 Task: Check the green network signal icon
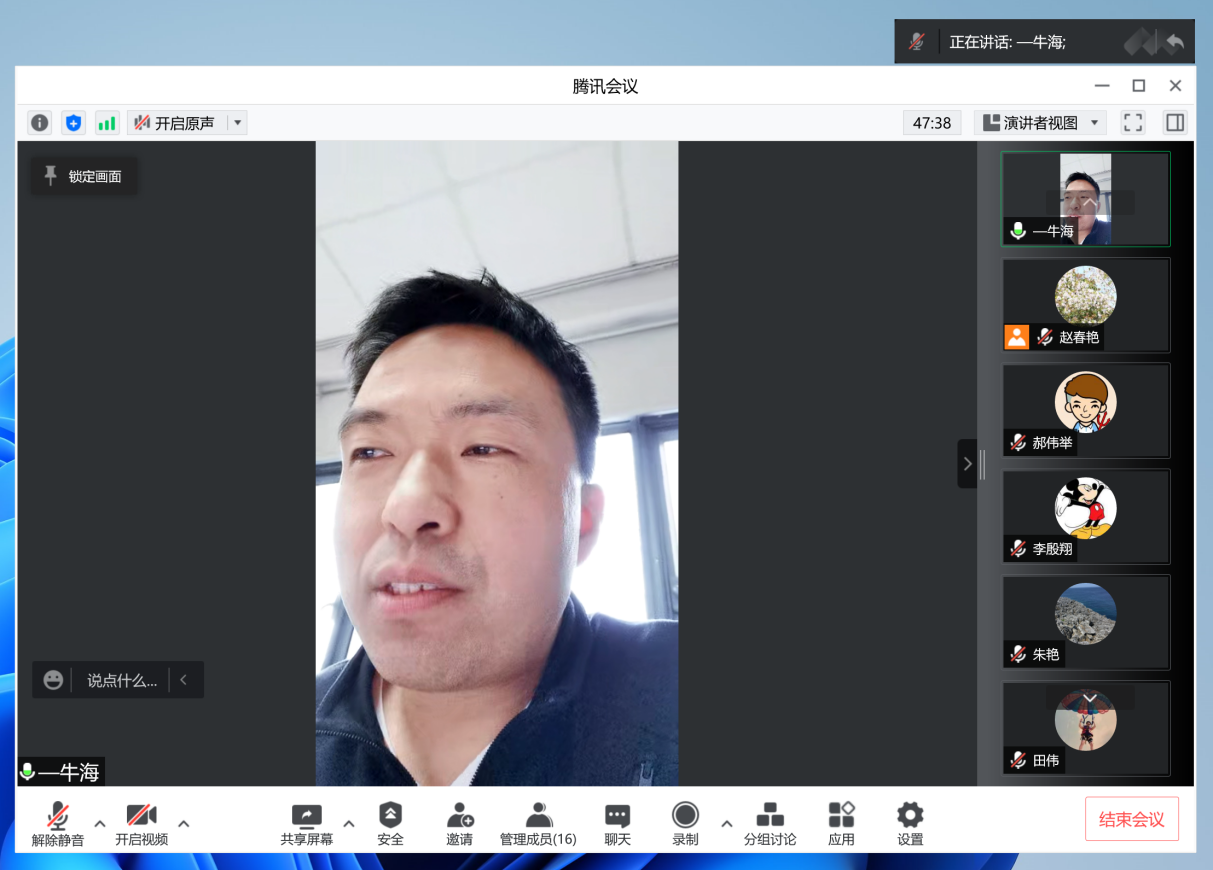(x=107, y=123)
